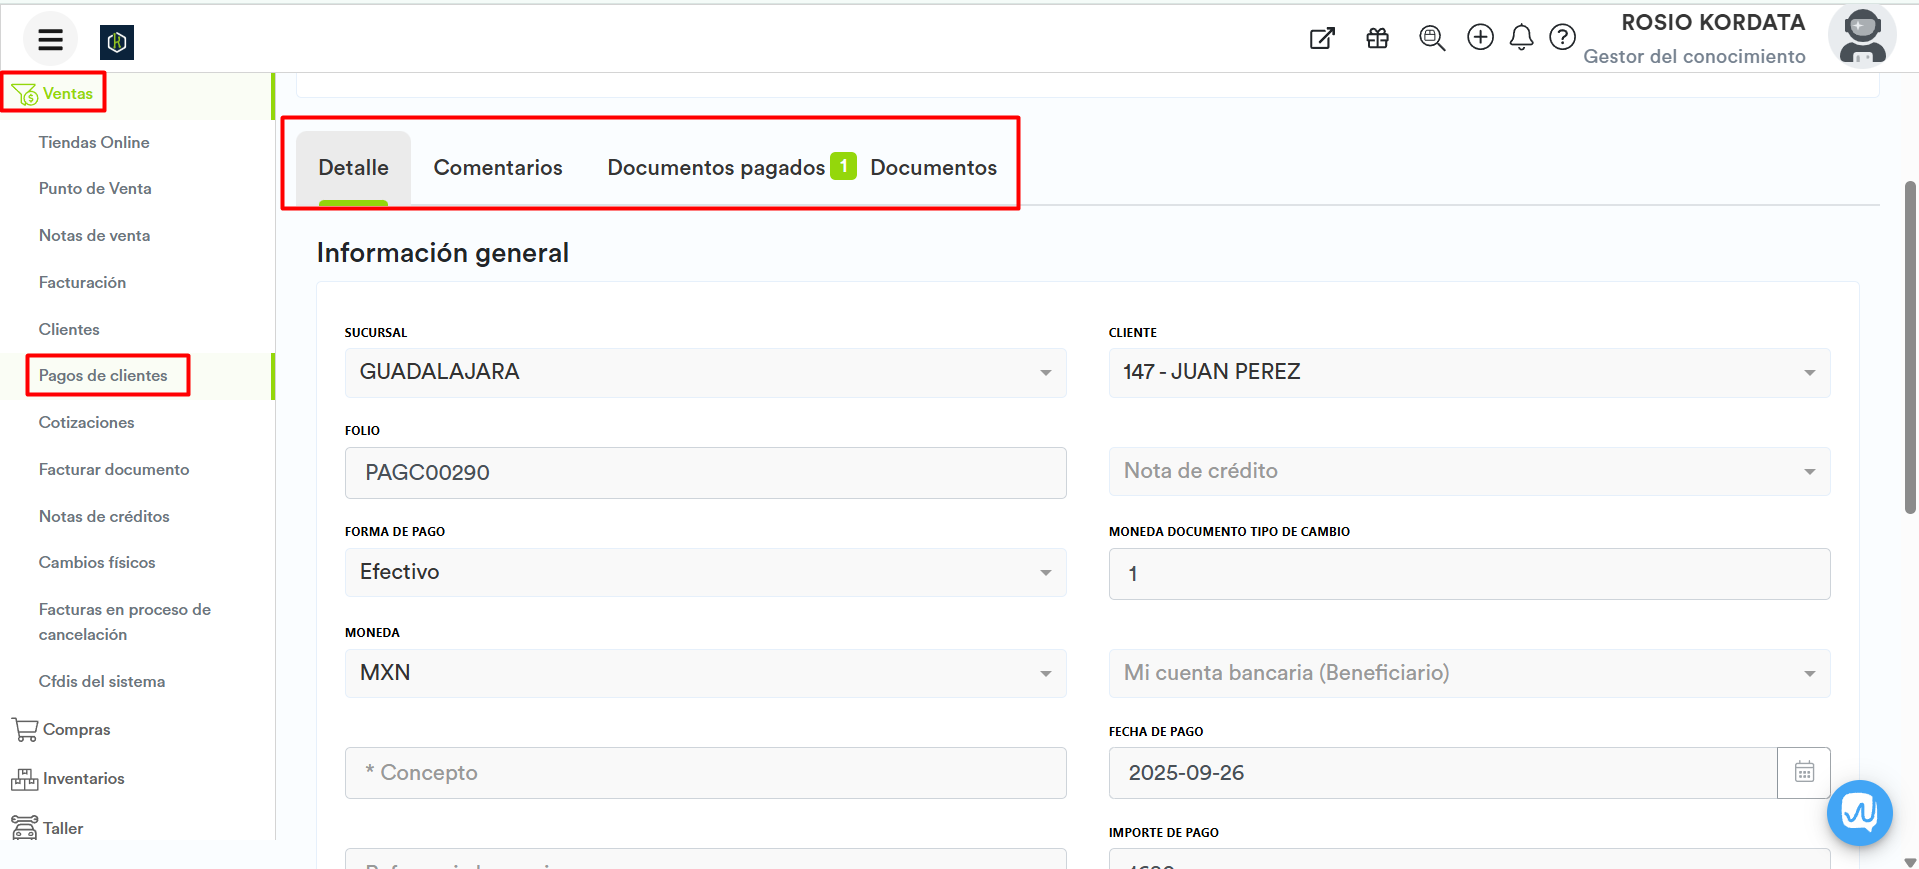Image resolution: width=1919 pixels, height=869 pixels.
Task: Click the user avatar profile picture
Action: (x=1861, y=36)
